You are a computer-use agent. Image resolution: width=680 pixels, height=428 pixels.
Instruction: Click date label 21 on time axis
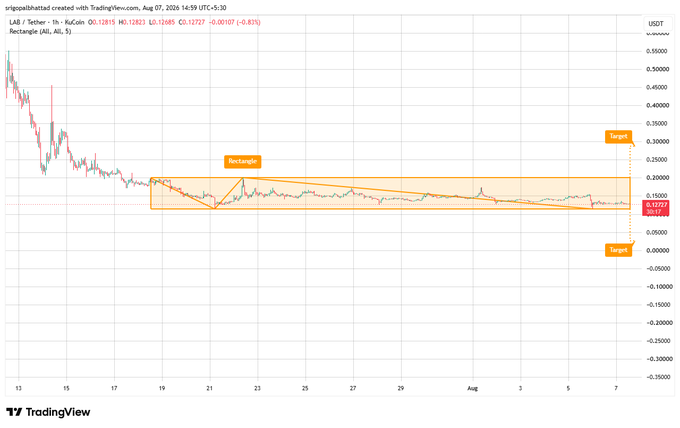click(209, 388)
